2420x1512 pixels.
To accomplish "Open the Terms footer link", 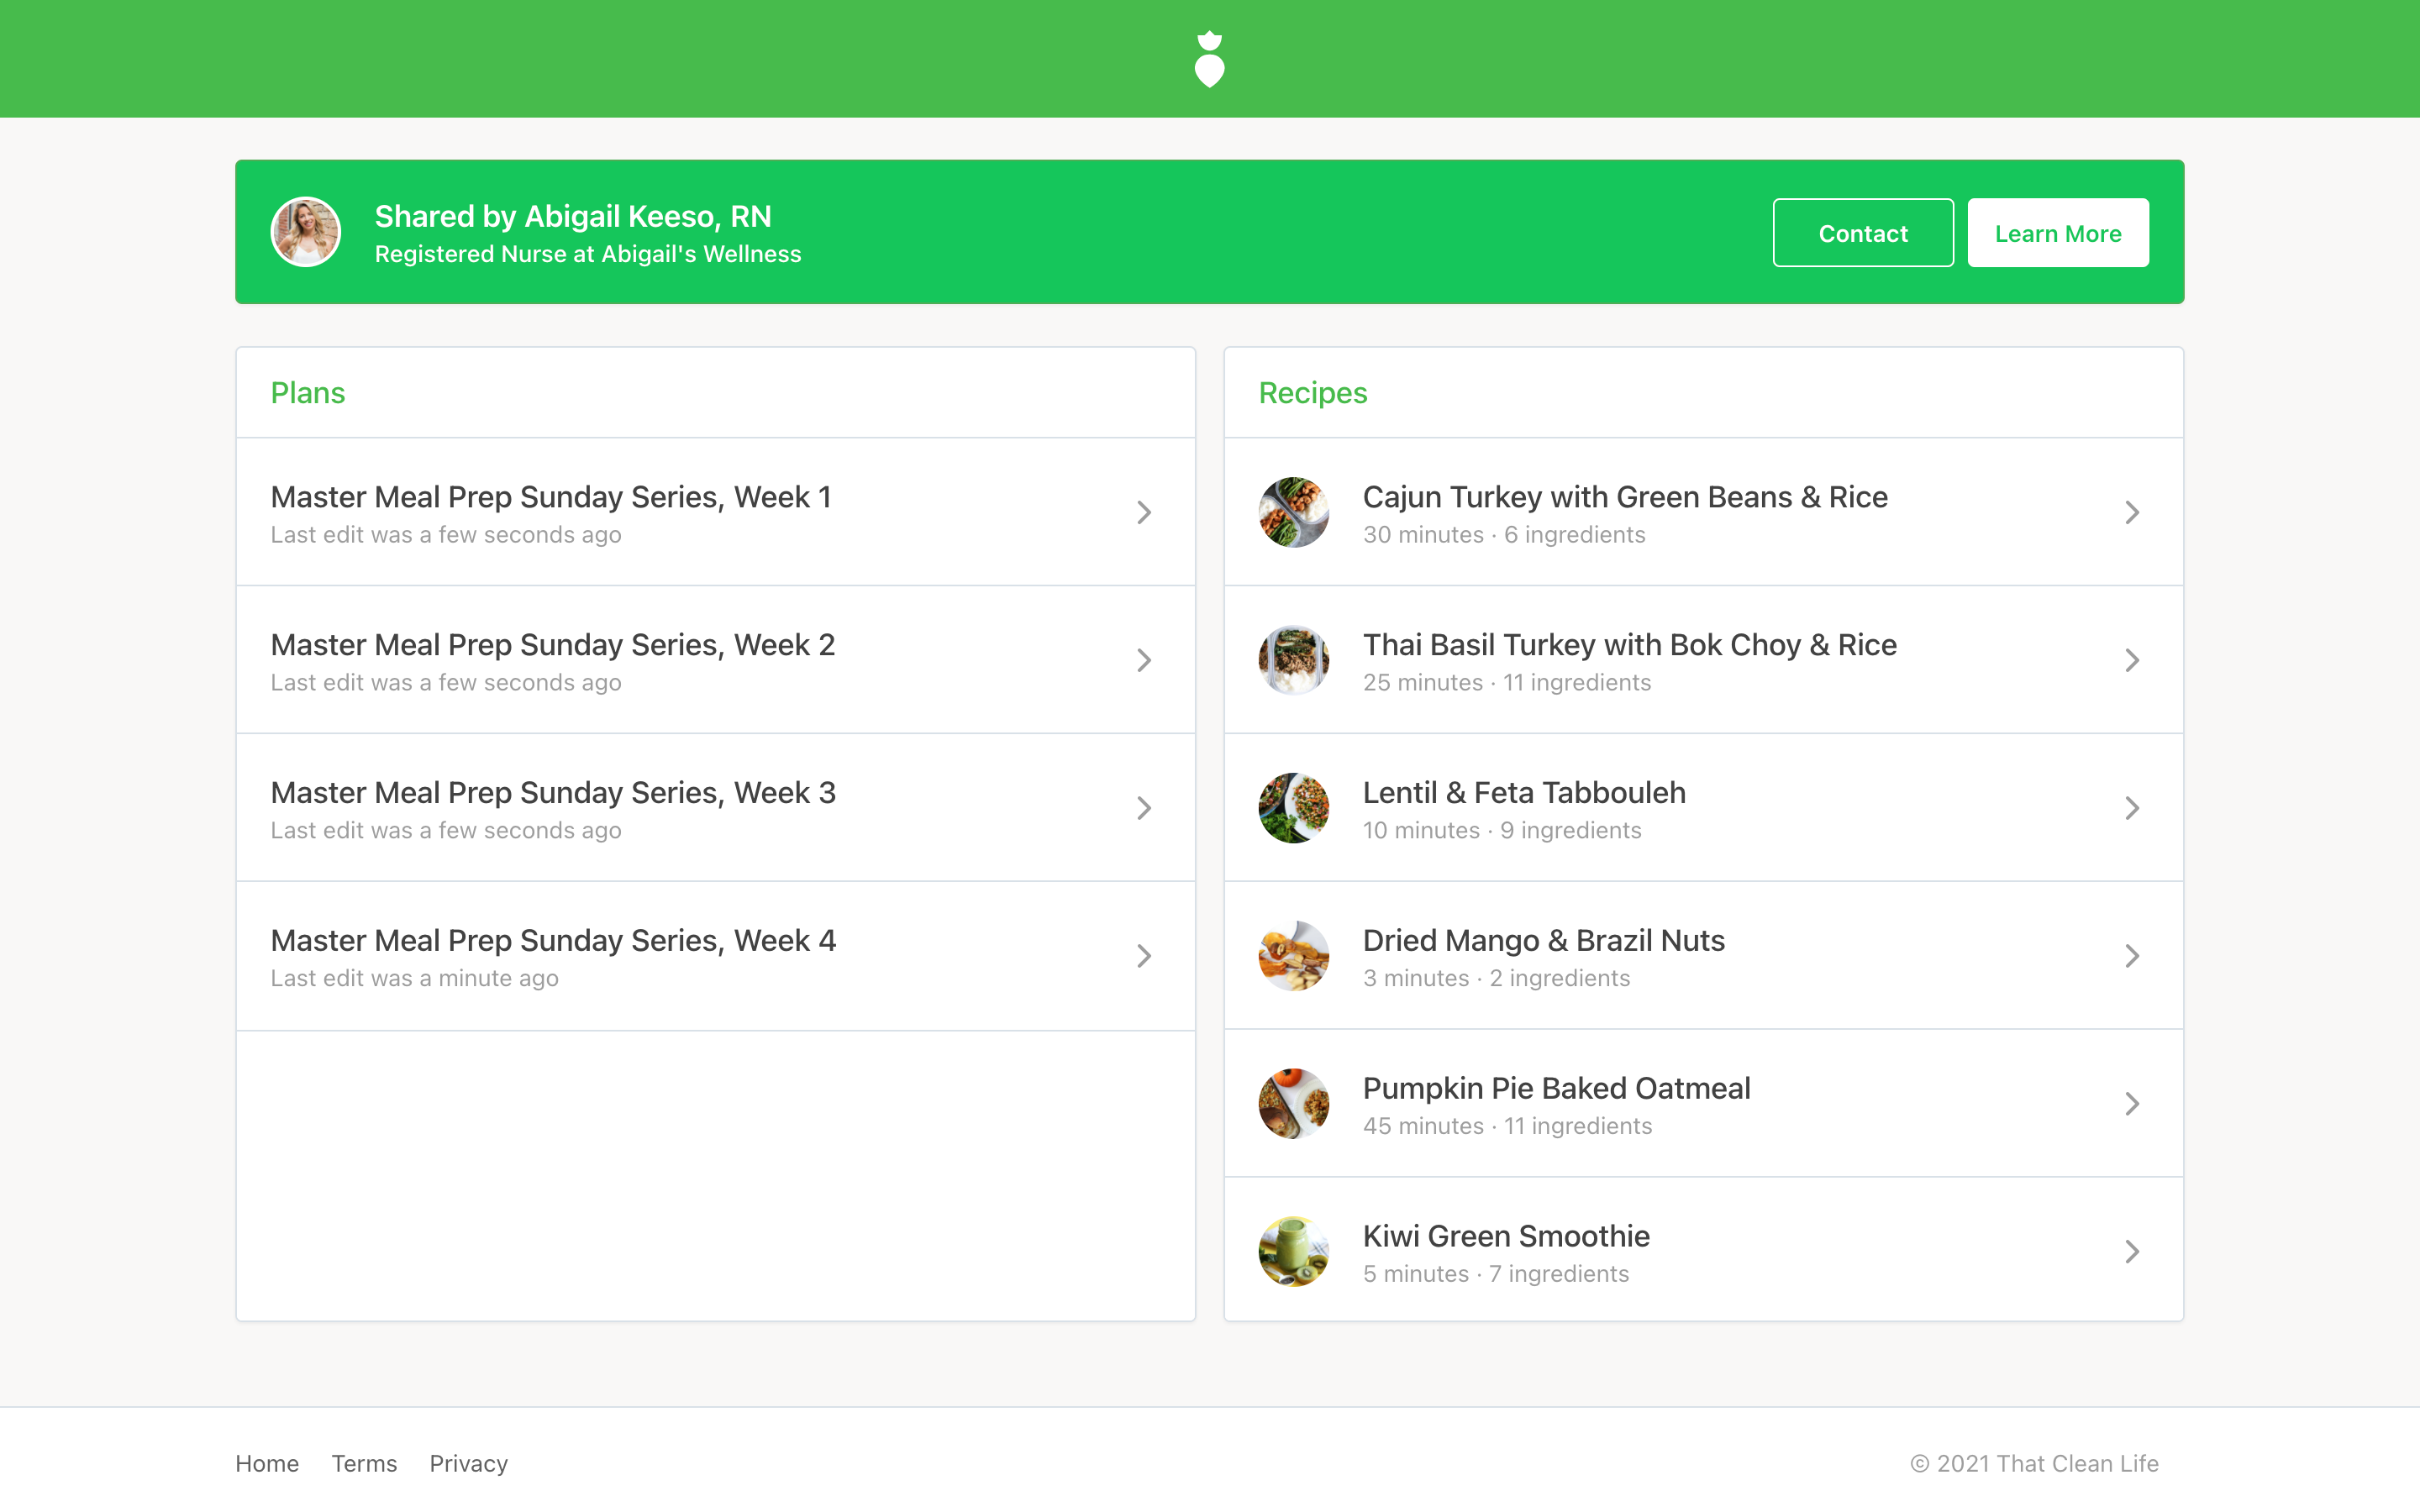I will [364, 1463].
